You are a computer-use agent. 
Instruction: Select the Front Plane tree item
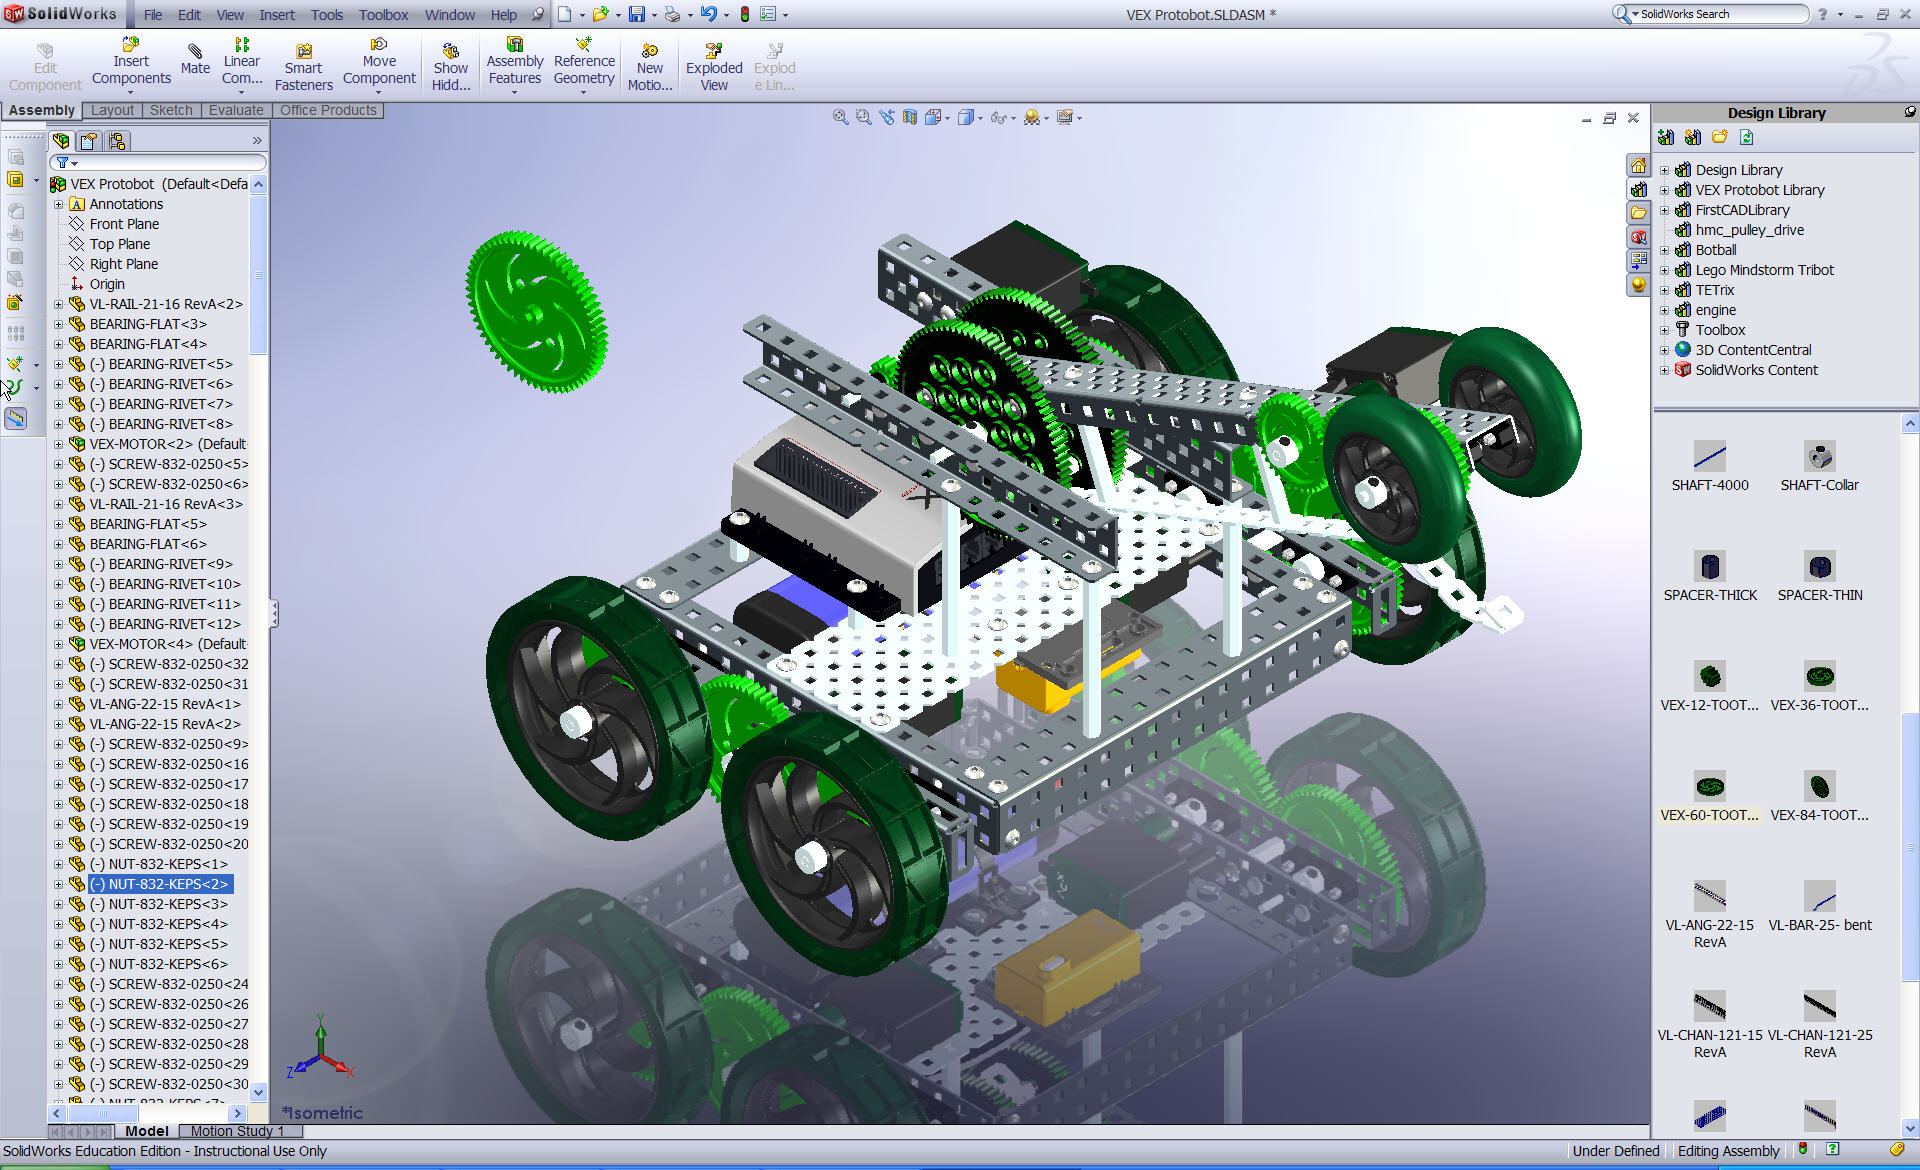(x=124, y=224)
